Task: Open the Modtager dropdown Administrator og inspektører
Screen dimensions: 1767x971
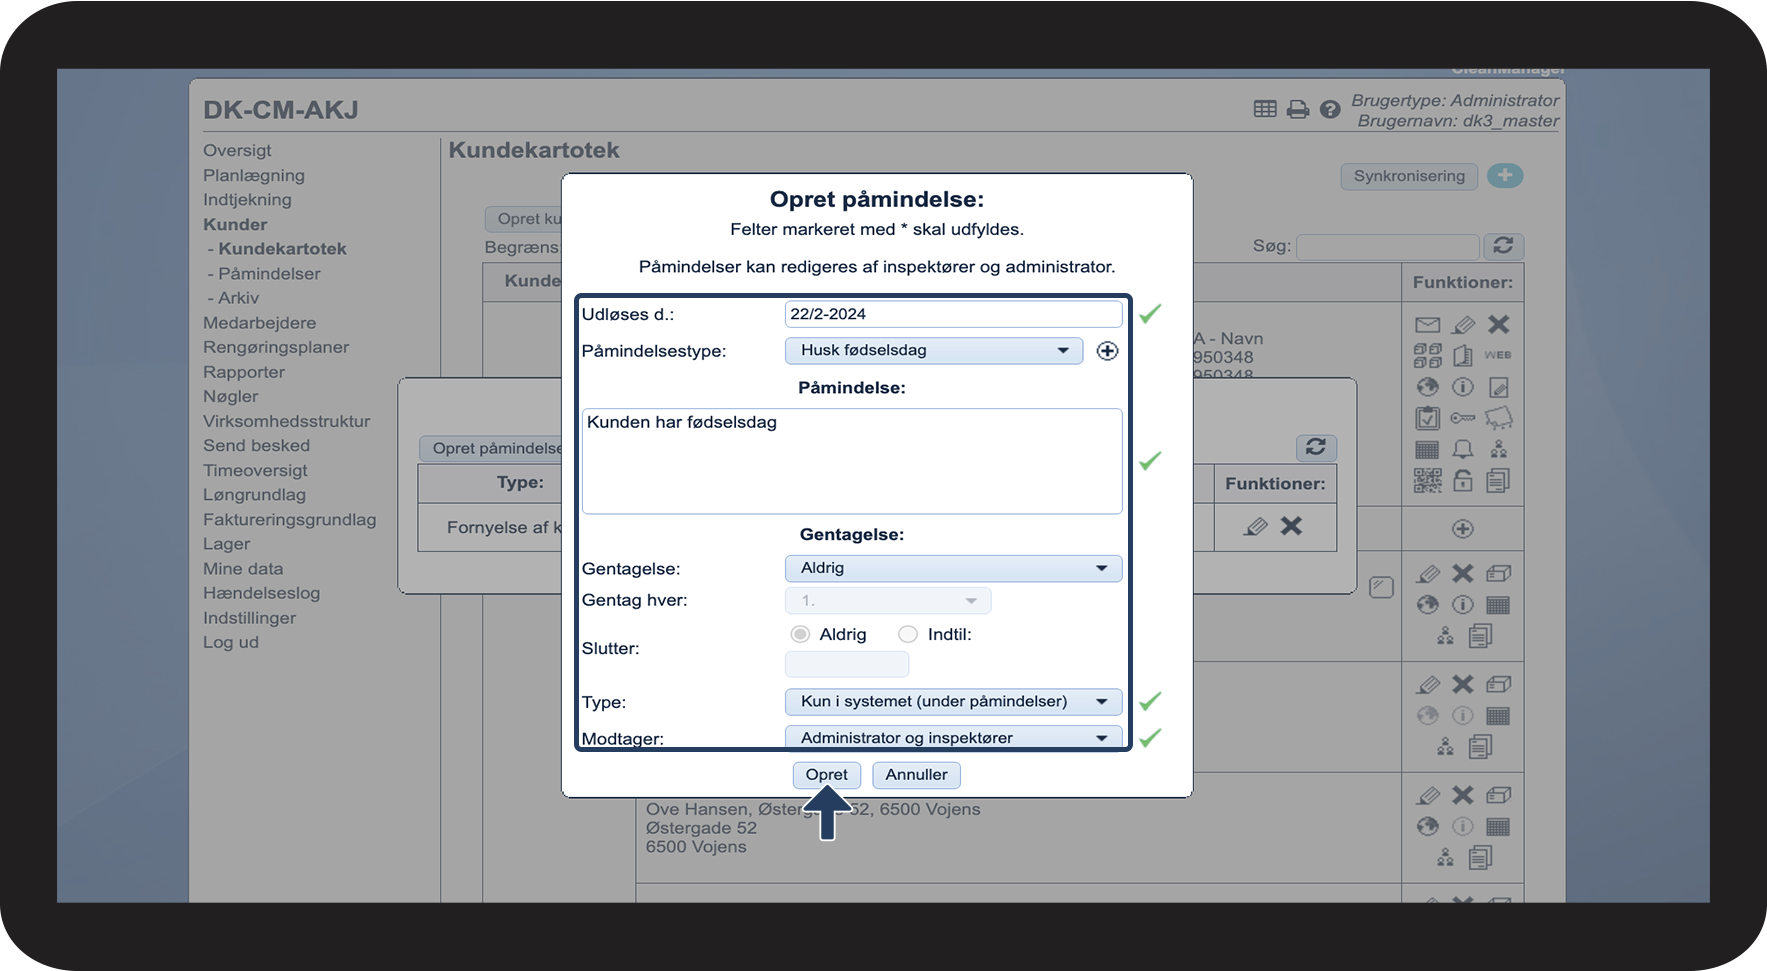Action: (x=953, y=738)
